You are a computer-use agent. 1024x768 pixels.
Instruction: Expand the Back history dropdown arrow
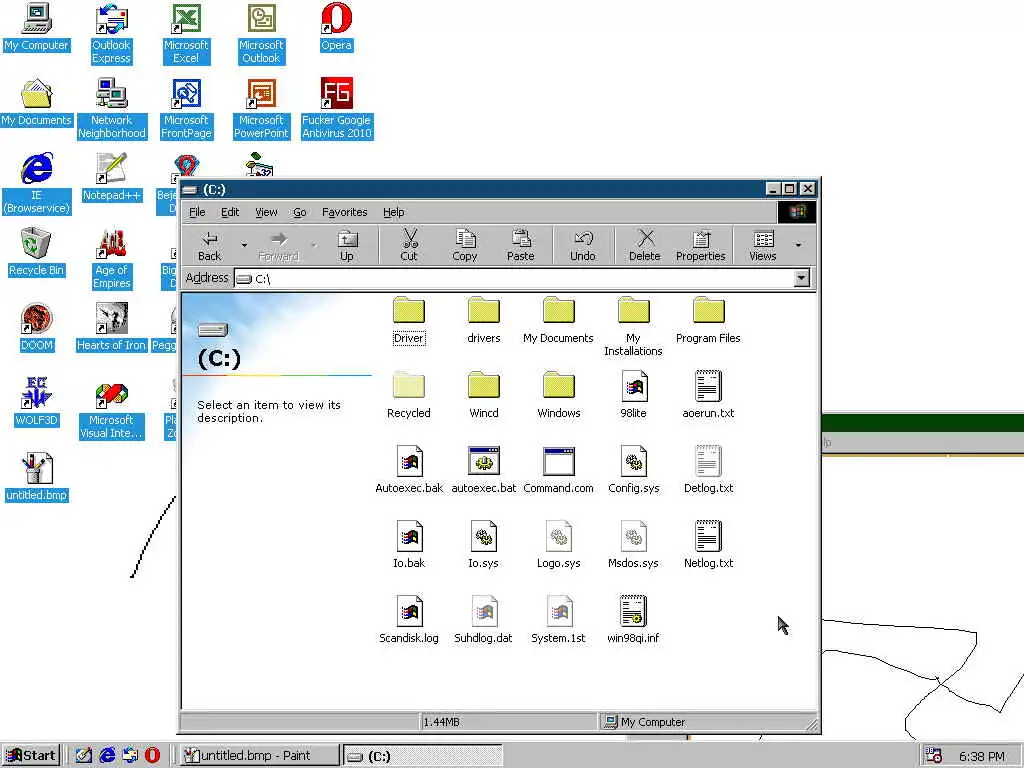pos(244,246)
